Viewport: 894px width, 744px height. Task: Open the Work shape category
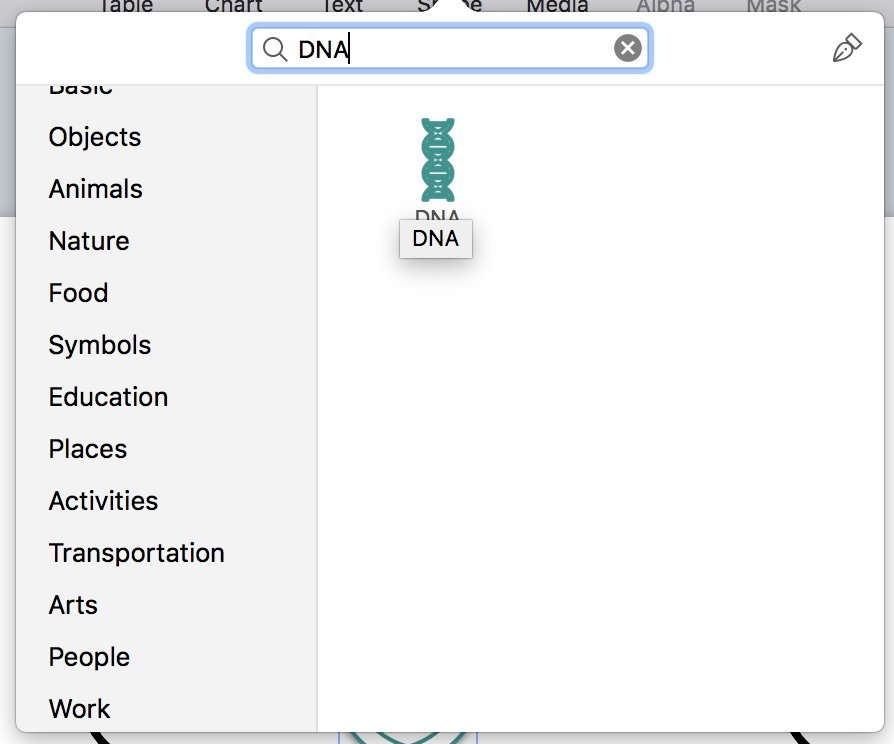click(79, 709)
